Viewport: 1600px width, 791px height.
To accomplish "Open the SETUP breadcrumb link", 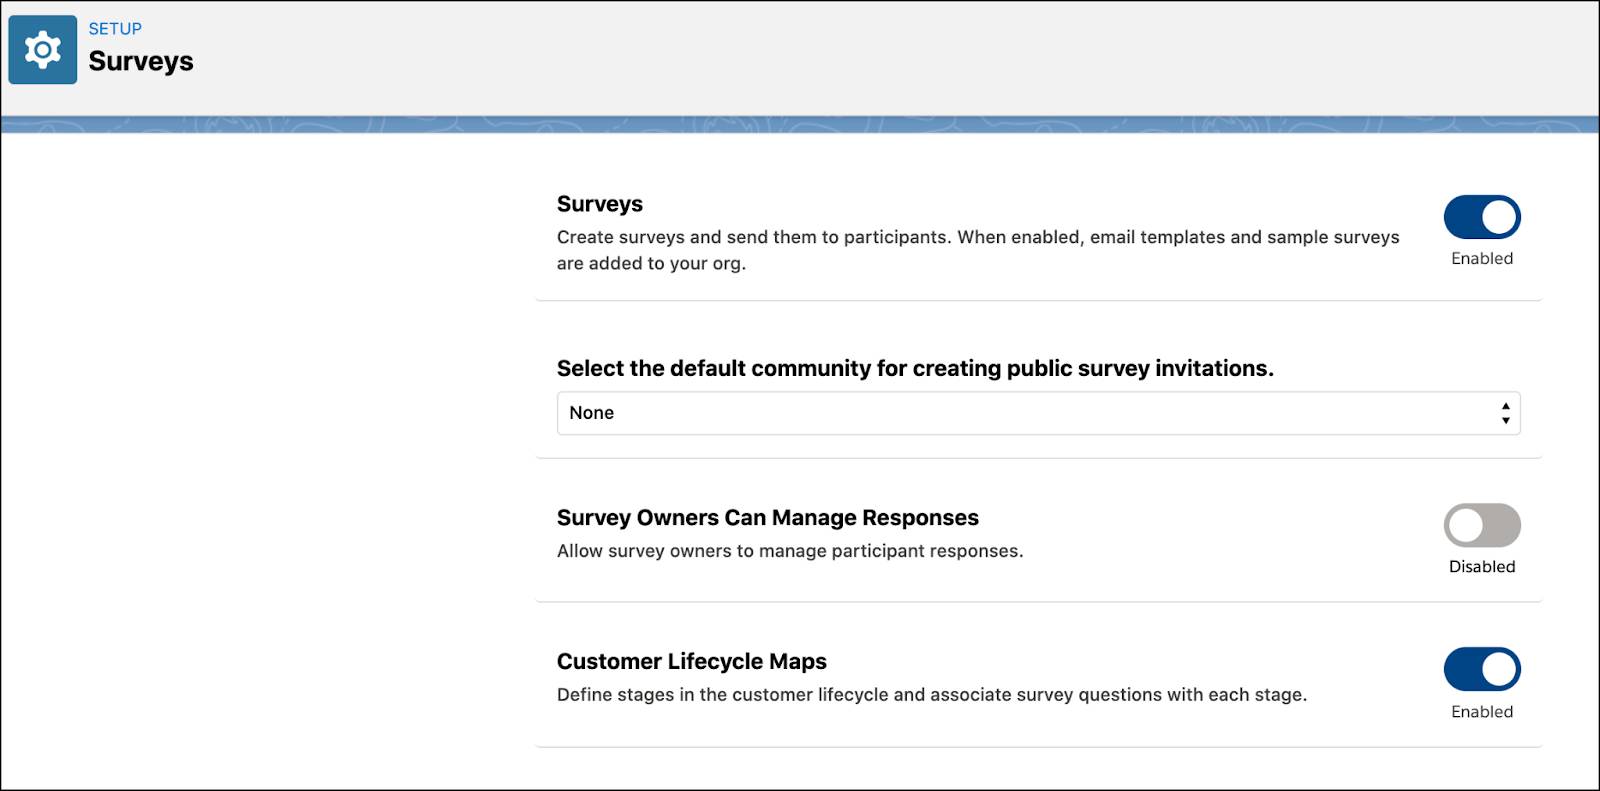I will point(115,29).
